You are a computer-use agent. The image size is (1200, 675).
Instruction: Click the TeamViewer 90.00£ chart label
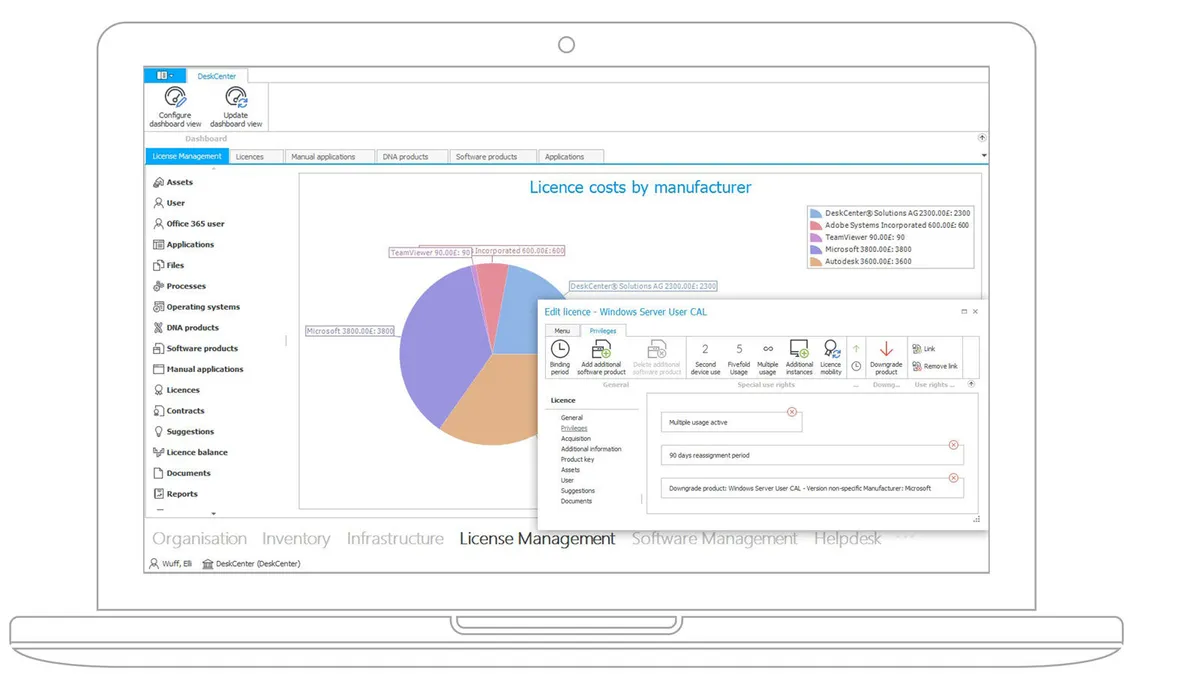(431, 253)
